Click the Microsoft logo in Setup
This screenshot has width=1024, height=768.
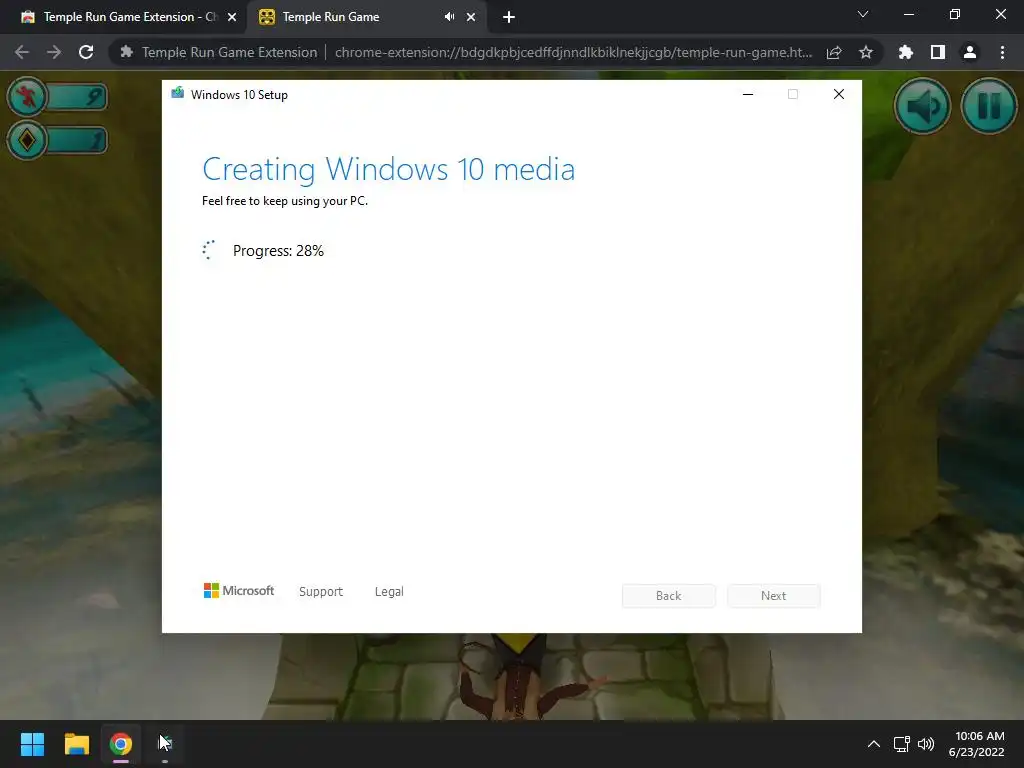(239, 591)
